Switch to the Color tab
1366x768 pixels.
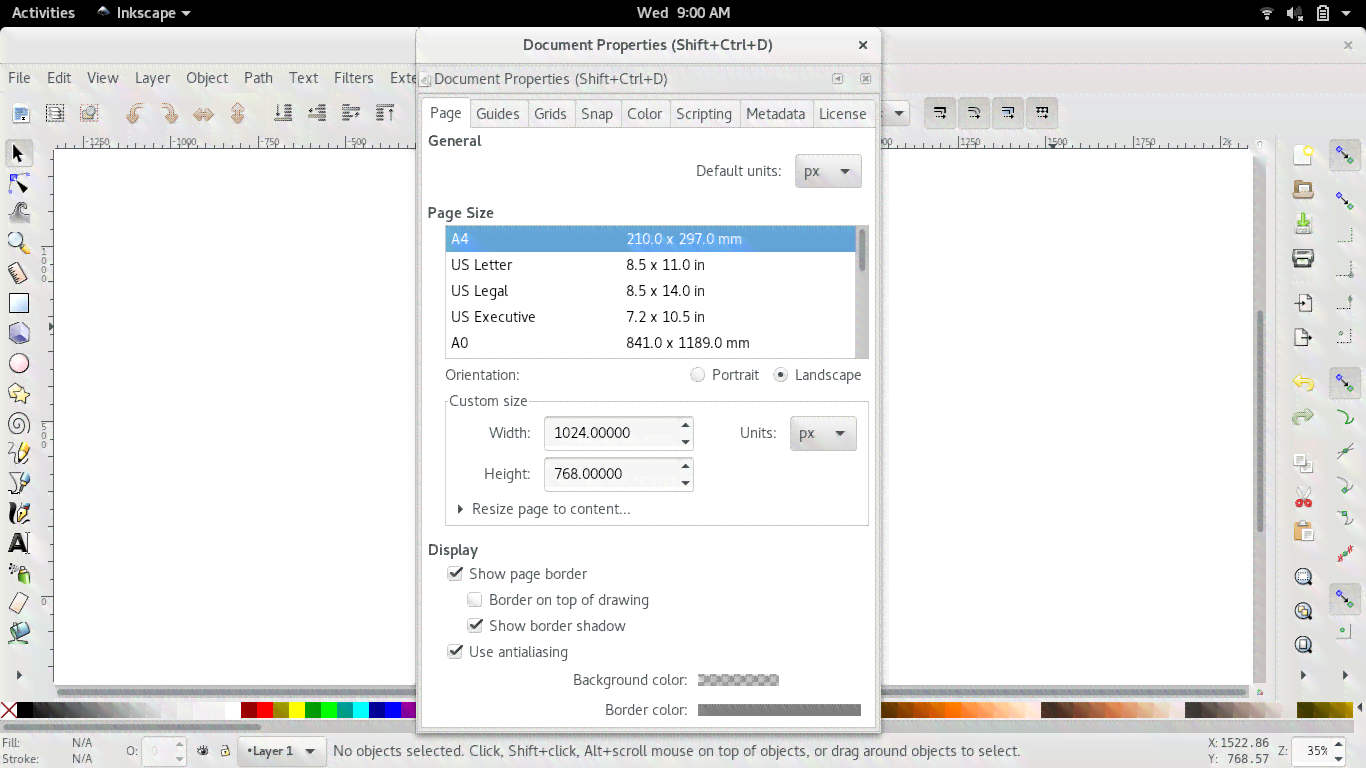pos(645,114)
